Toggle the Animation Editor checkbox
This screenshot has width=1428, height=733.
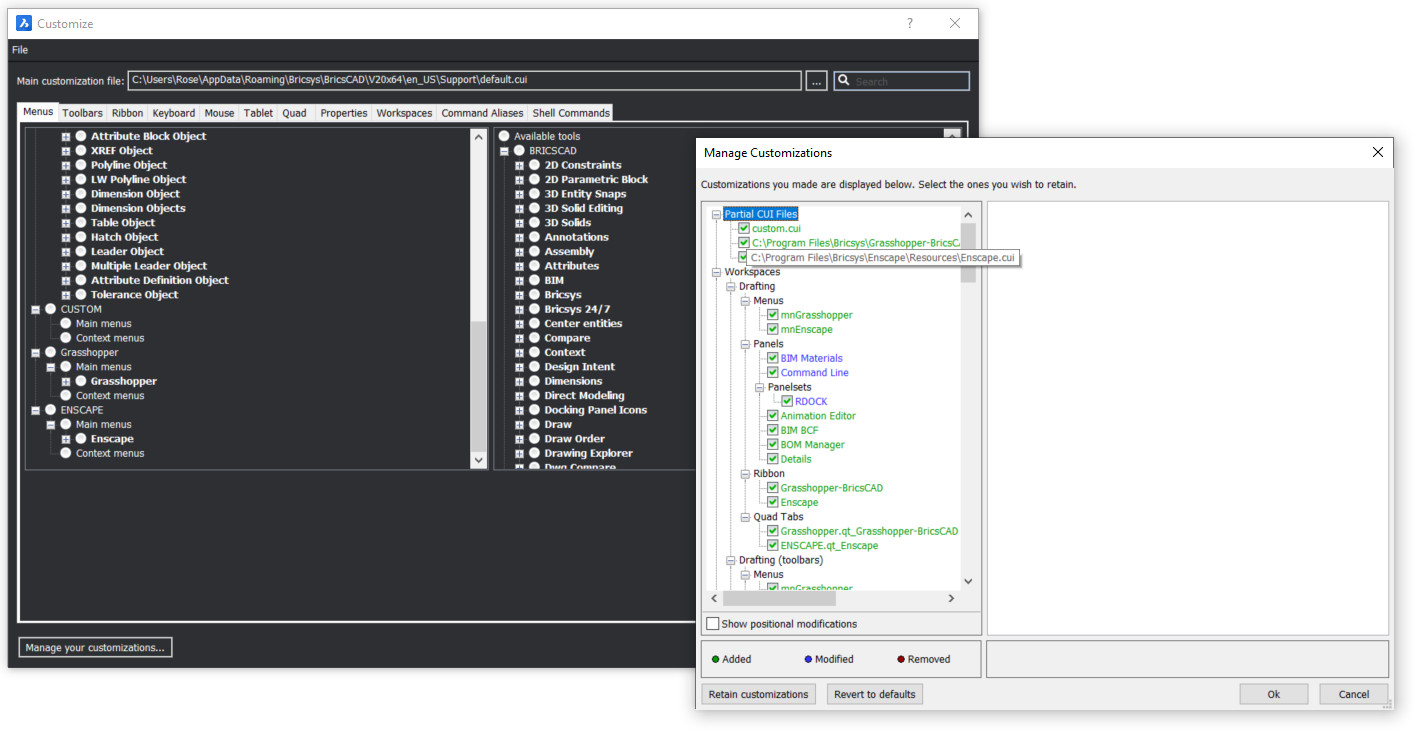click(x=773, y=416)
